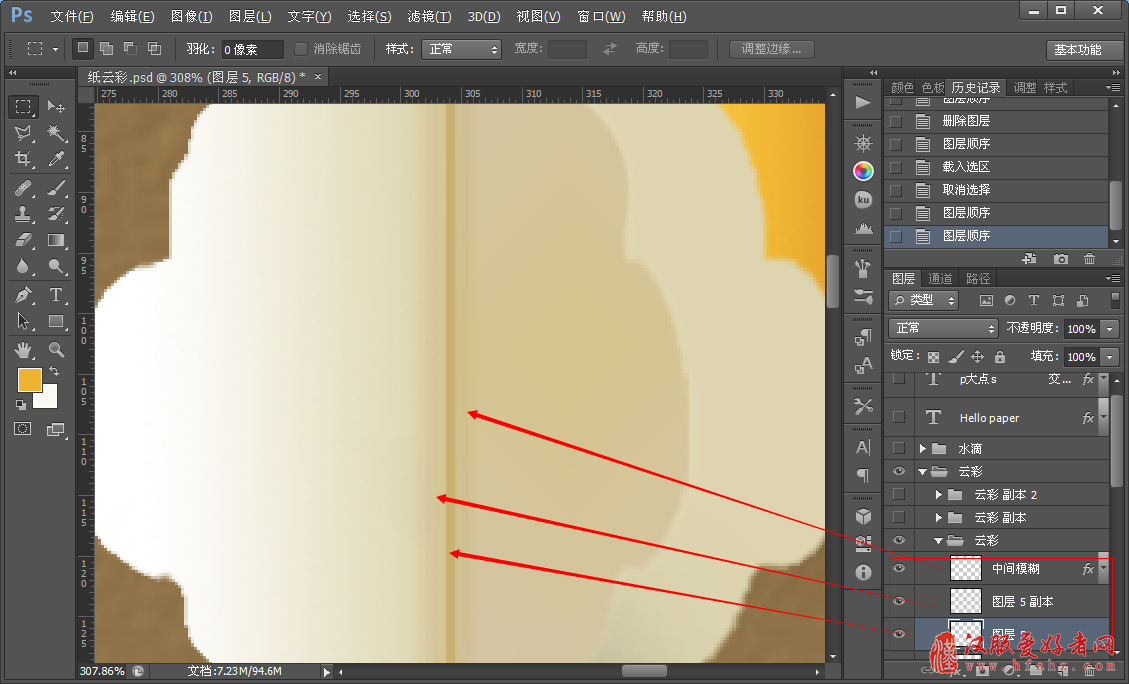Select the Path Selection tool
This screenshot has height=684, width=1129.
coord(23,321)
